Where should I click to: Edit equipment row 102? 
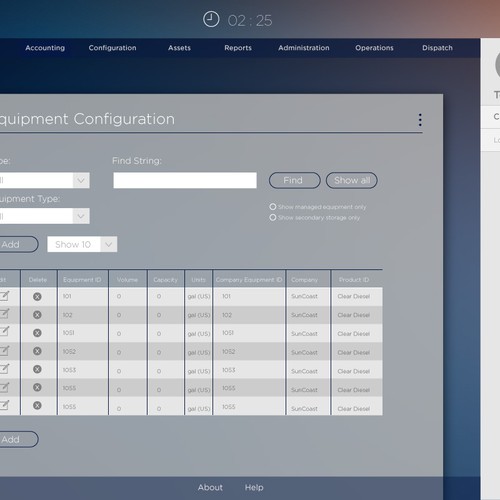point(5,313)
